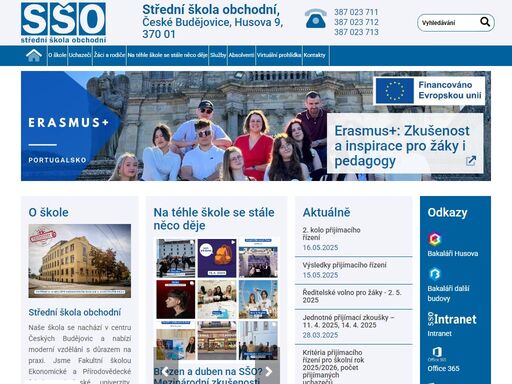
Task: Open the Absolventi menu item
Action: tap(241, 55)
